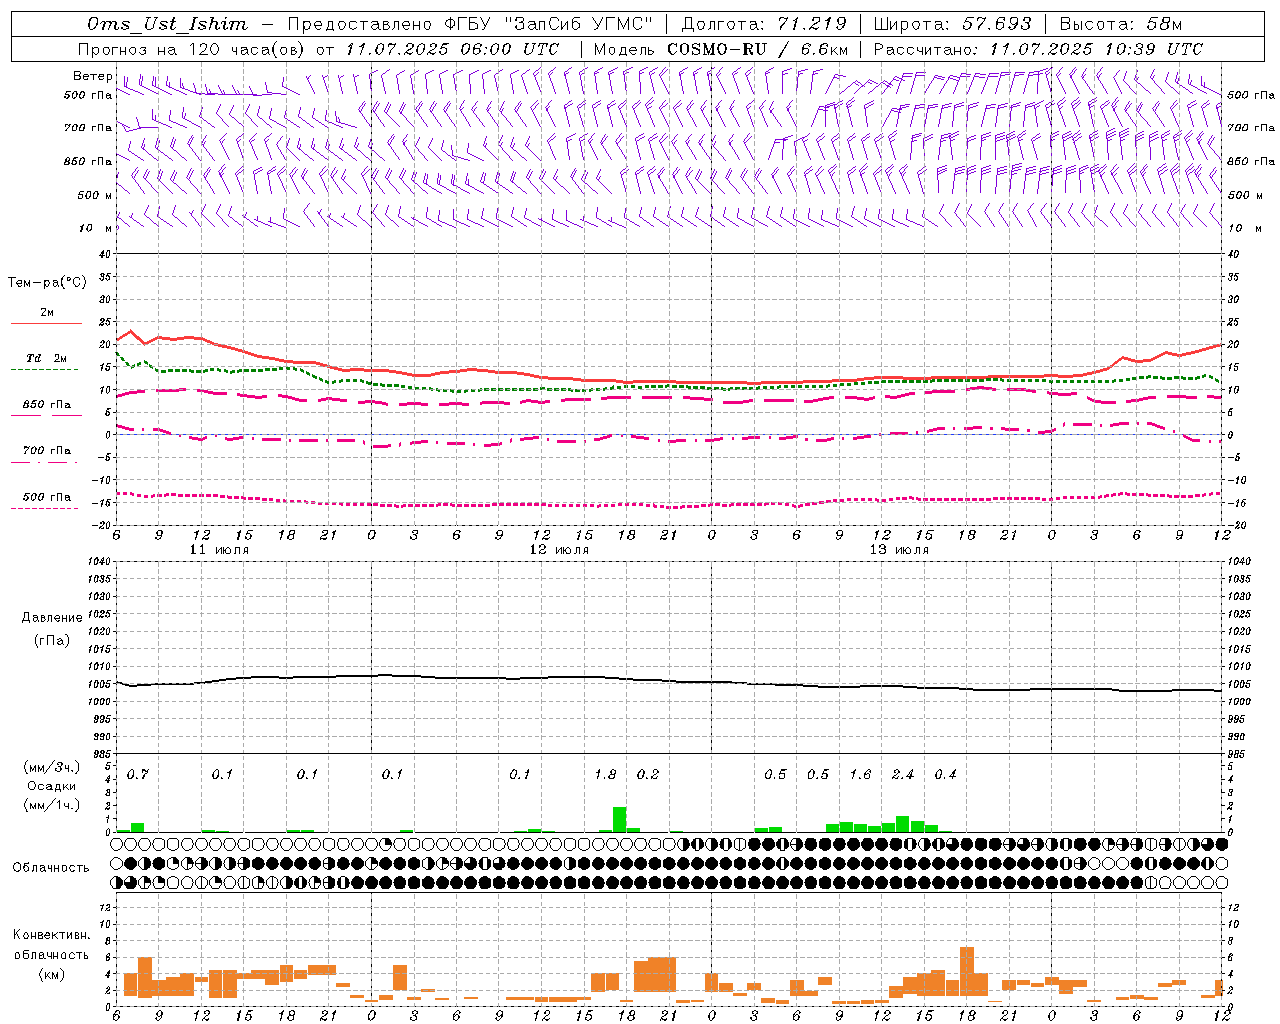The height and width of the screenshot is (1024, 1280).
Task: Click the 0.7 precipitation value
Action: (x=137, y=775)
